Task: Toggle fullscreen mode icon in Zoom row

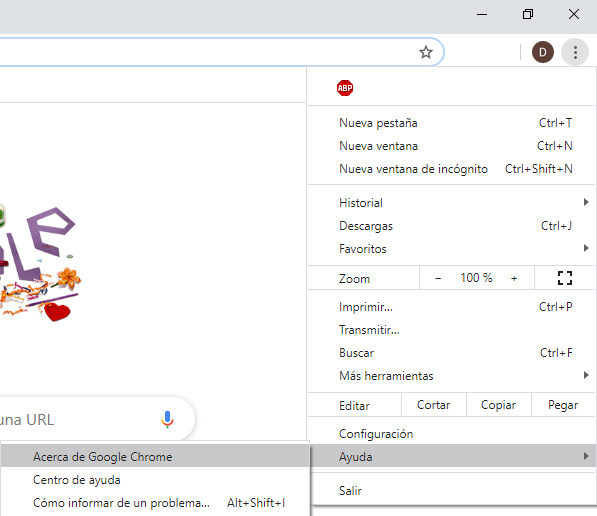Action: click(x=565, y=278)
